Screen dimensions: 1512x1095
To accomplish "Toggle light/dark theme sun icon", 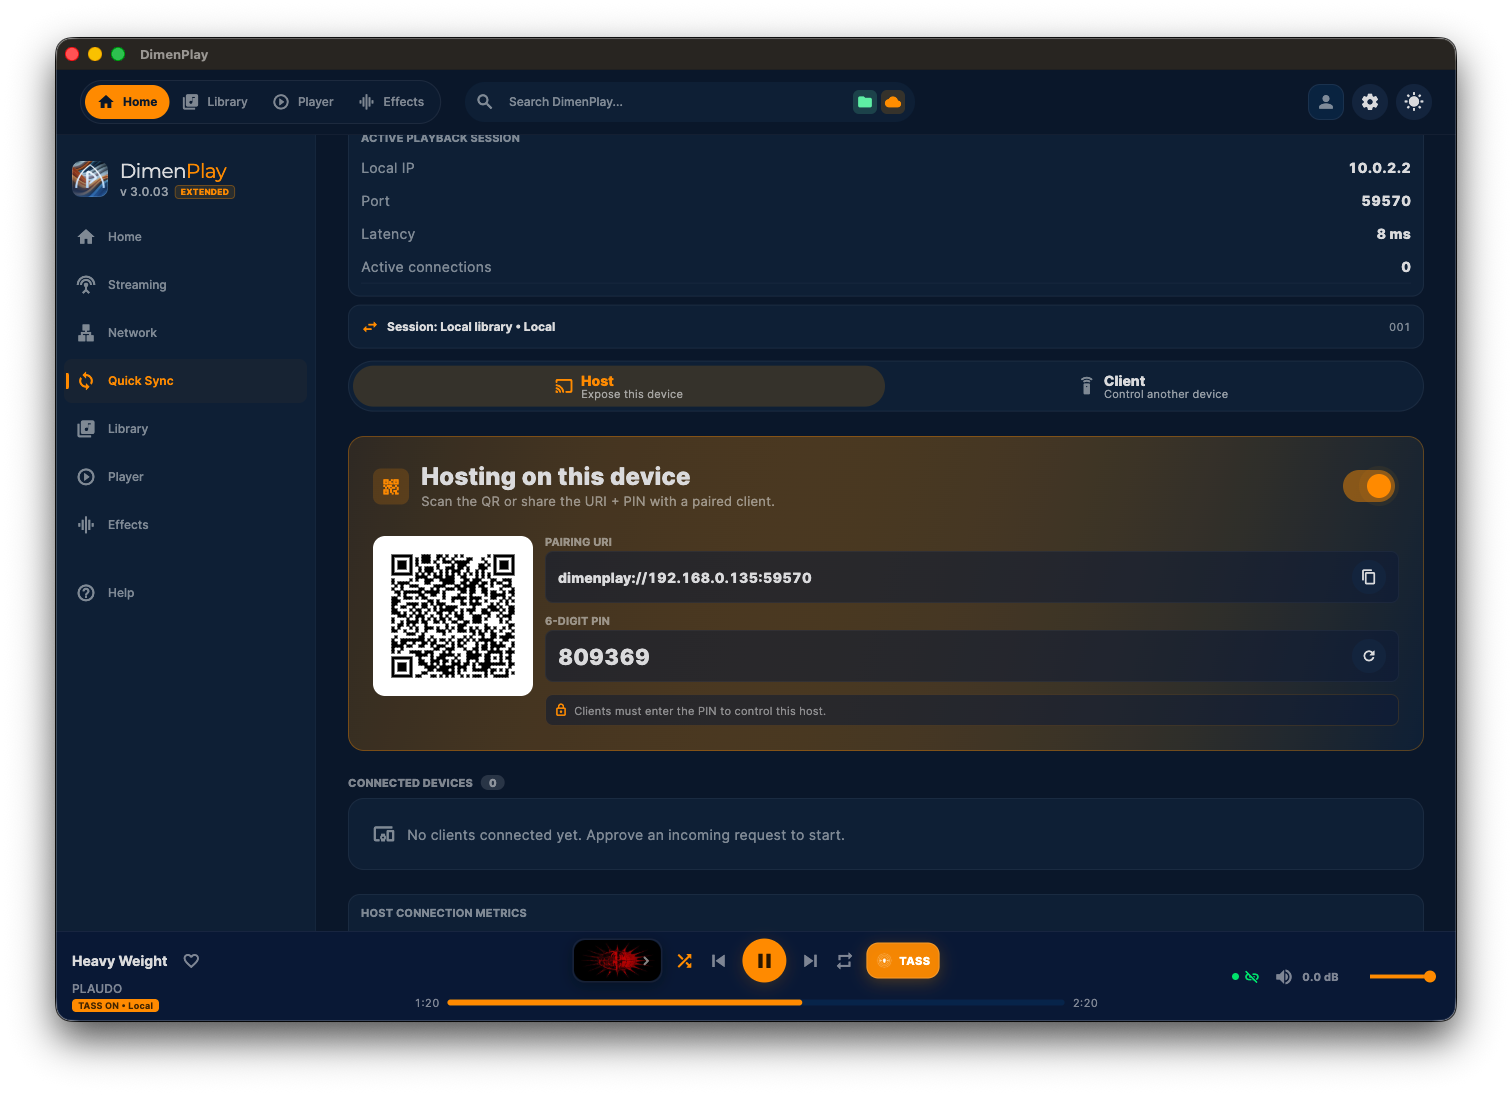I will (x=1414, y=102).
